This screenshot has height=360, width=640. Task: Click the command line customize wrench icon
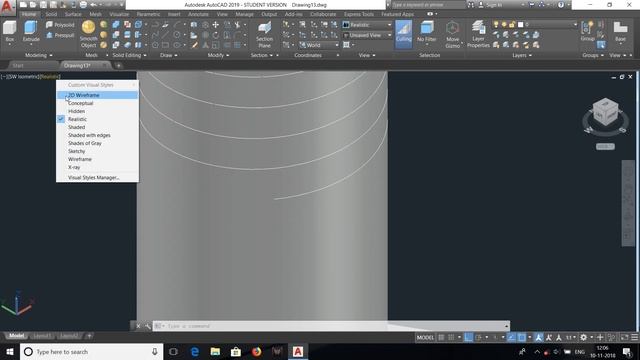[147, 326]
